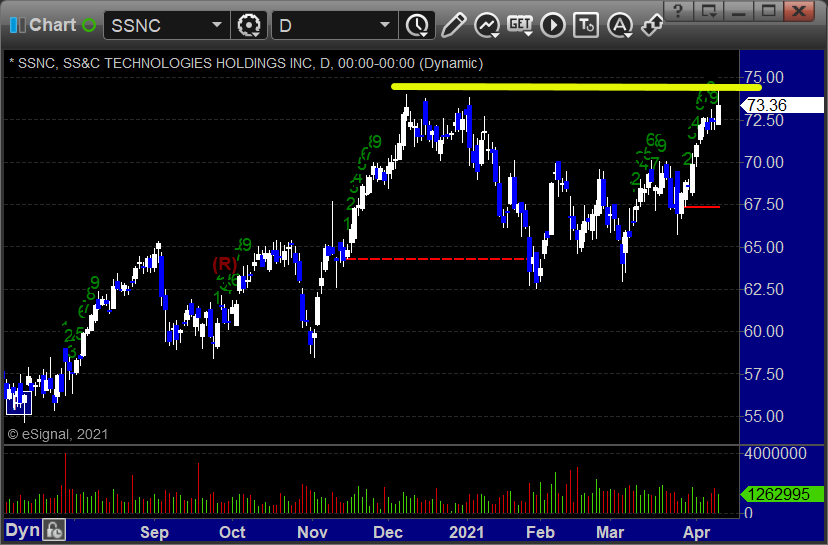The image size is (828, 545).
Task: Close the chart window with red X
Action: pos(799,11)
